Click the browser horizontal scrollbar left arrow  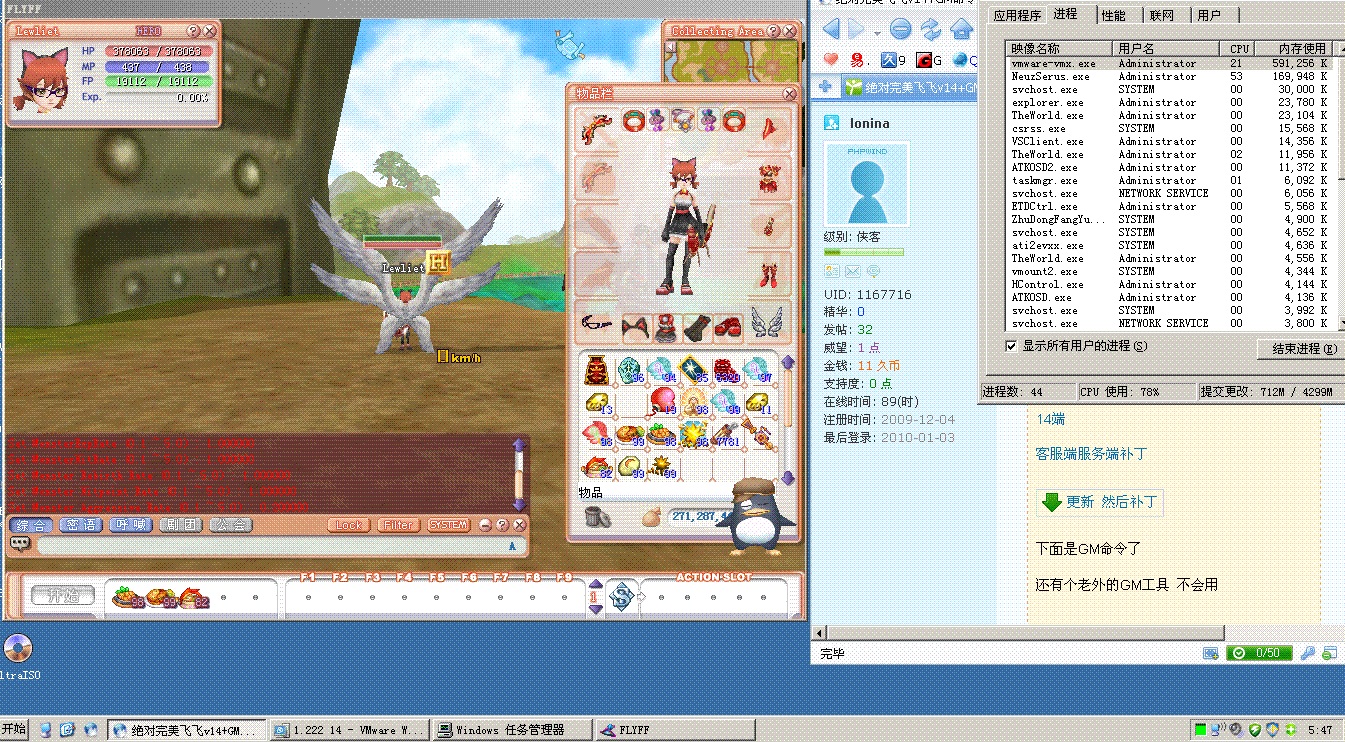(820, 632)
